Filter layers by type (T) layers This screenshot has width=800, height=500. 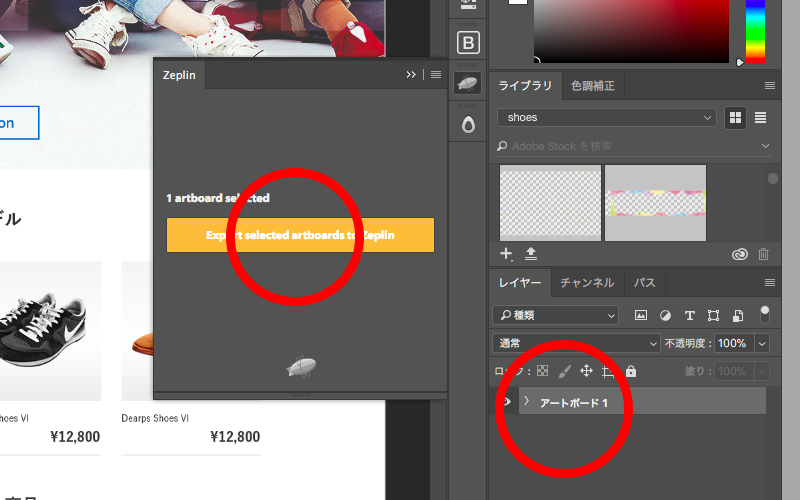tap(689, 316)
